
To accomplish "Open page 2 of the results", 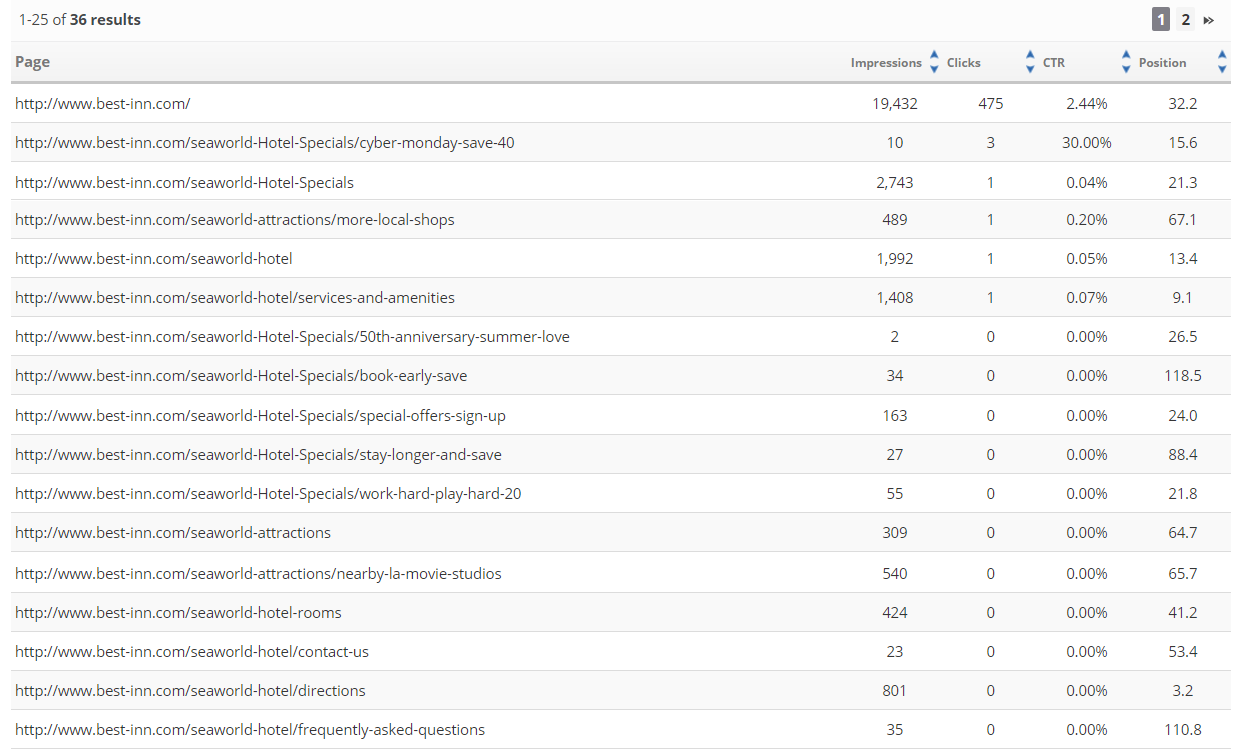I will tap(1185, 20).
